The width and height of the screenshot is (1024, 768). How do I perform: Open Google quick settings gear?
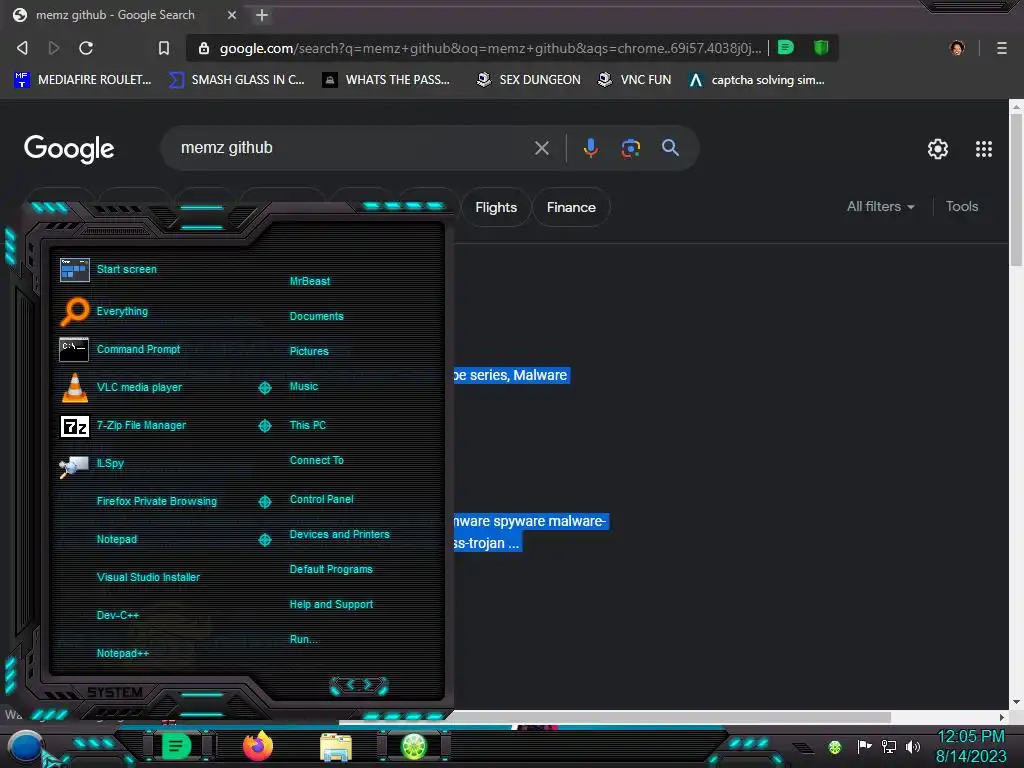coord(938,149)
